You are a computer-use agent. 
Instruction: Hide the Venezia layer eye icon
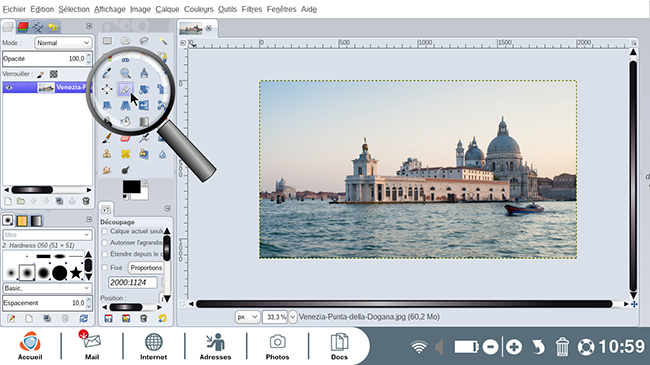(x=9, y=88)
